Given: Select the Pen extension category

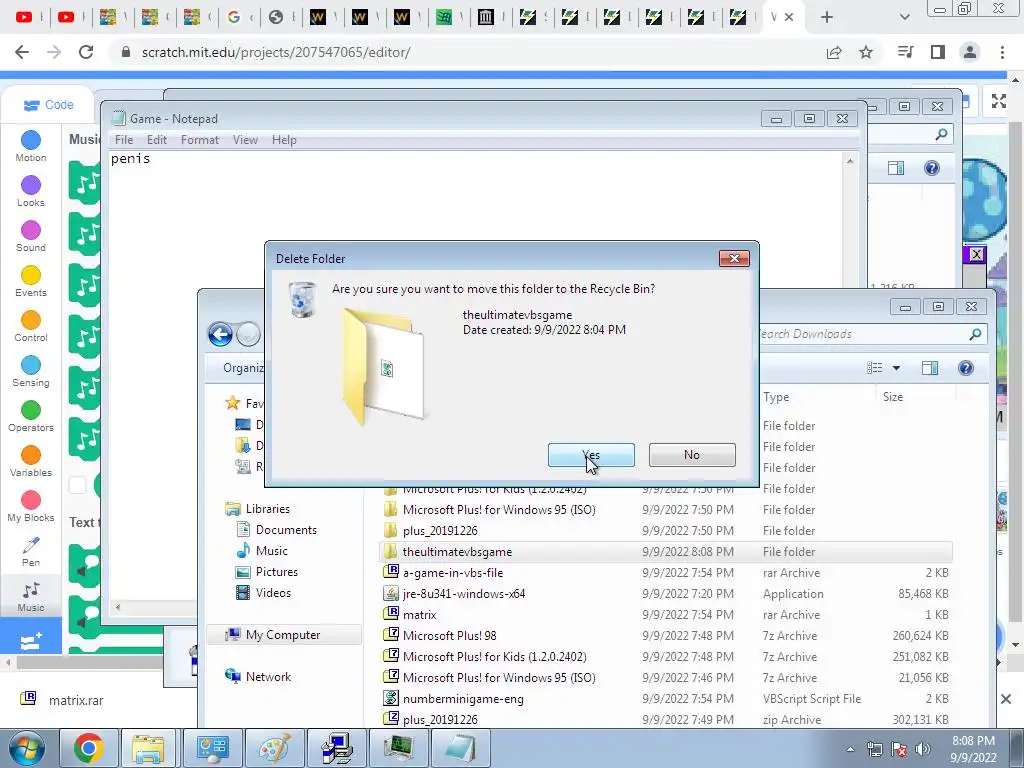Looking at the screenshot, I should pyautogui.click(x=31, y=552).
